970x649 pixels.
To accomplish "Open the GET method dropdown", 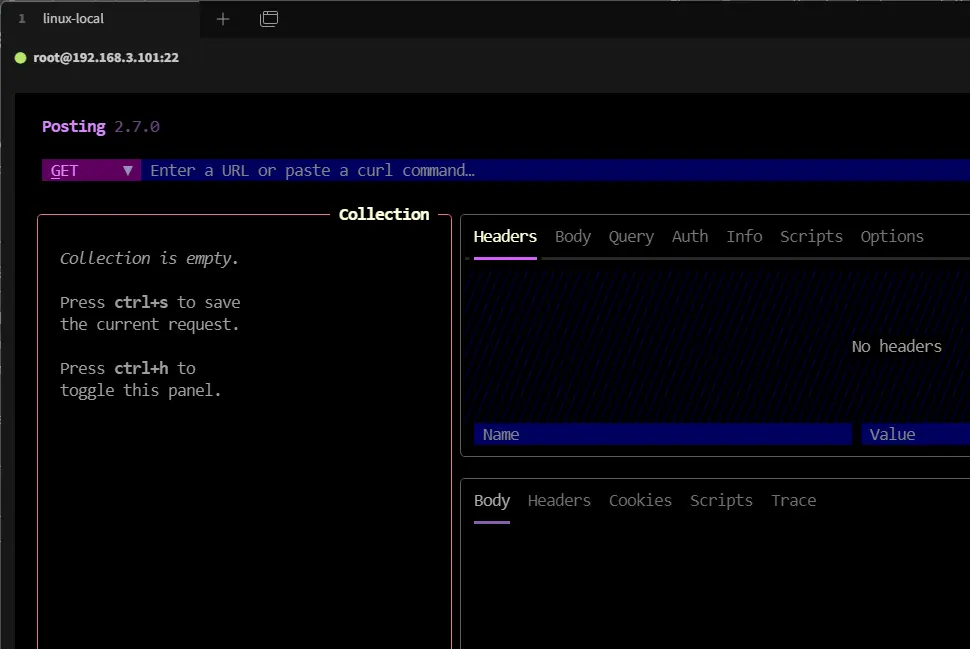I will [91, 171].
